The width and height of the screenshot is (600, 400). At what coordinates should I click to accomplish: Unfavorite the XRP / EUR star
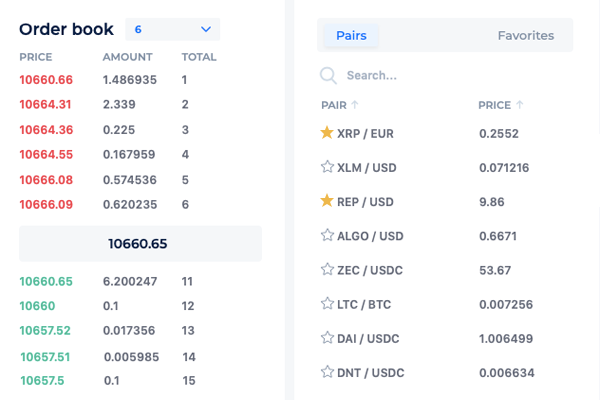326,133
